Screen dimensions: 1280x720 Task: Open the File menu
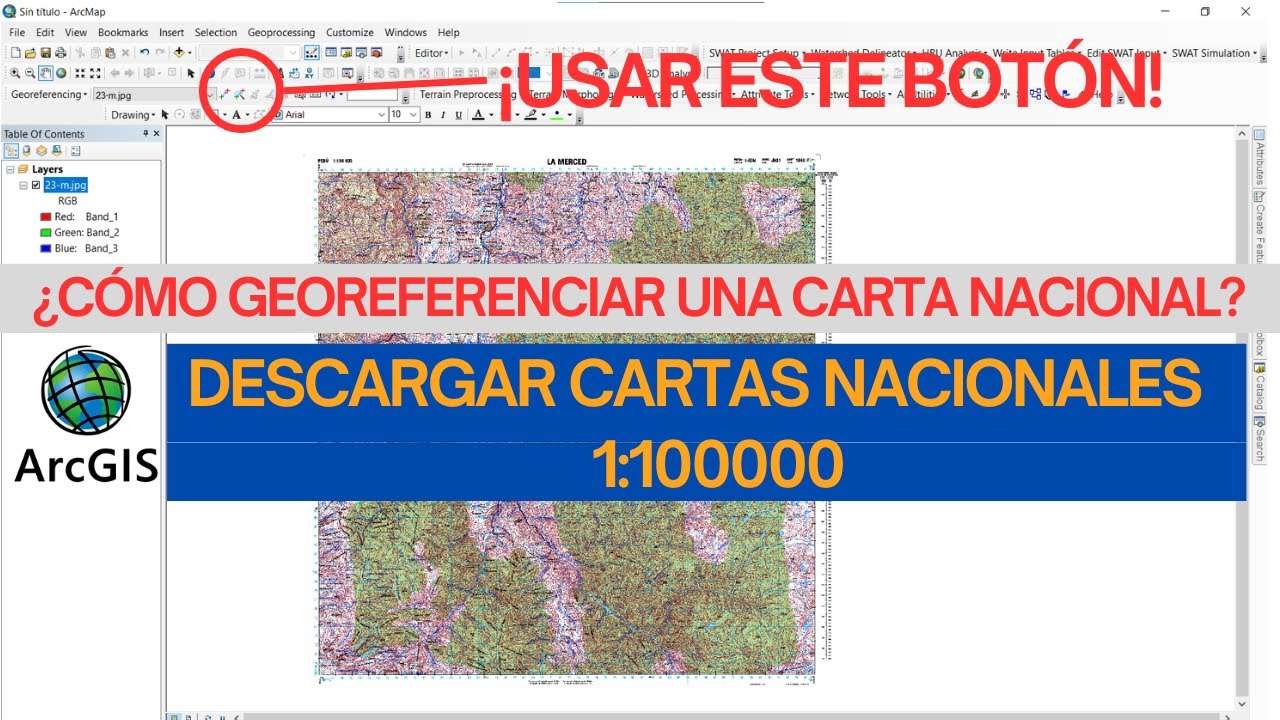(17, 32)
